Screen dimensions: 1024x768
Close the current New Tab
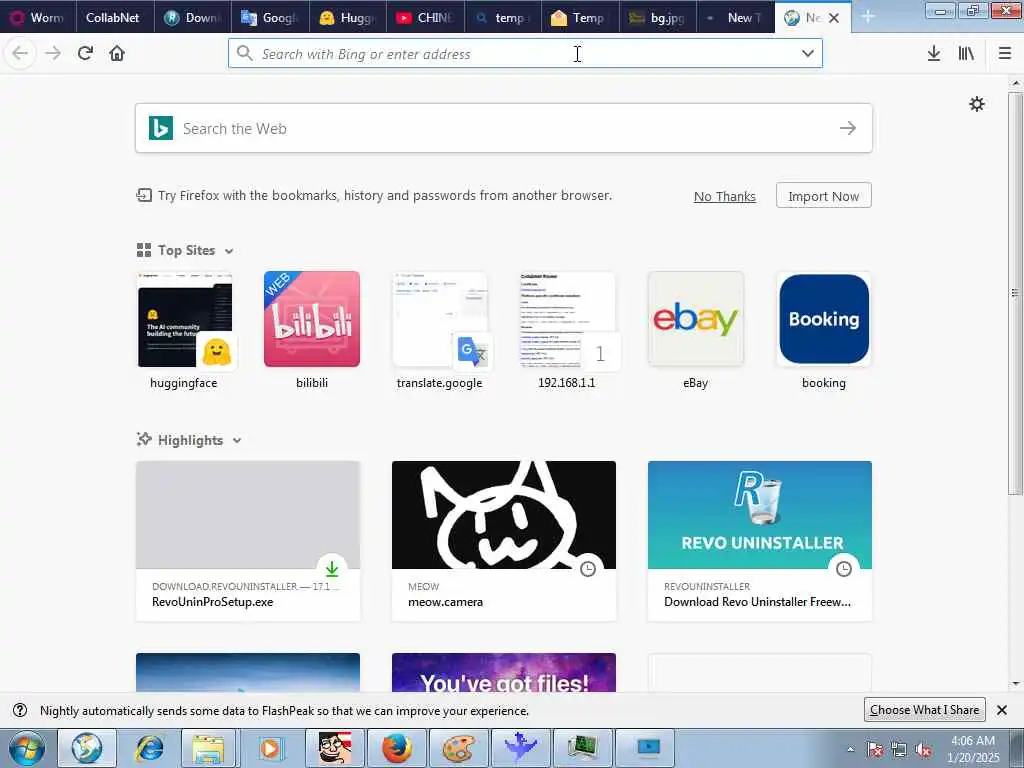[834, 18]
